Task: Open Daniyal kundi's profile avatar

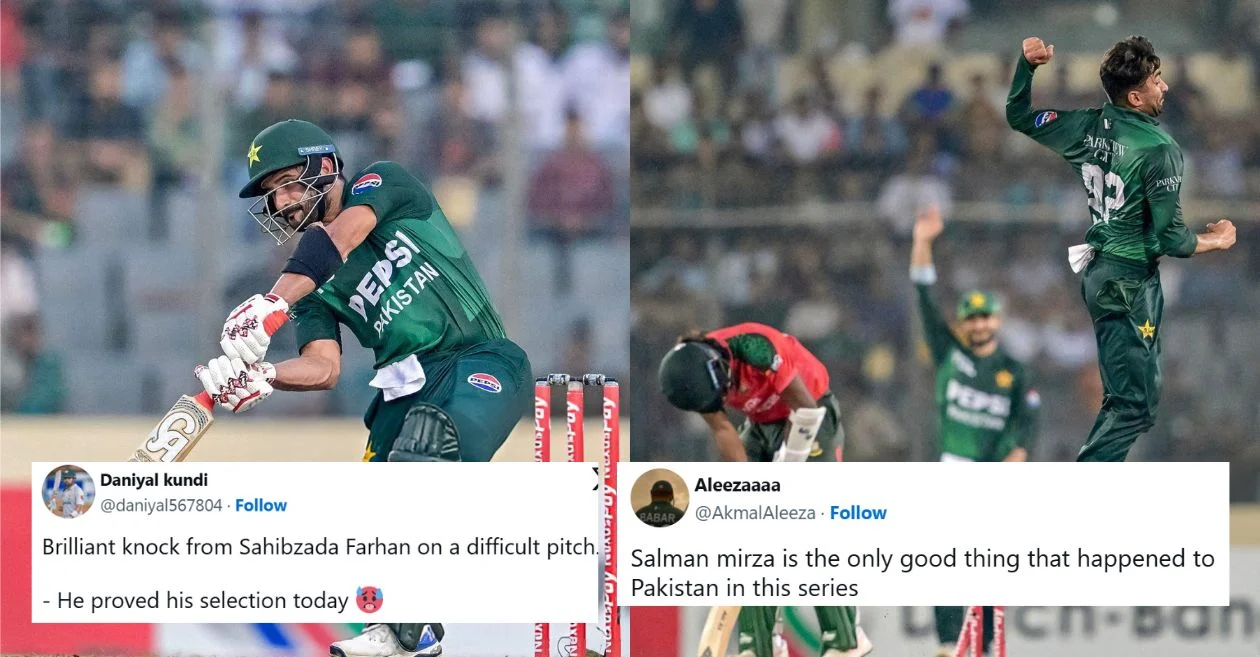Action: pos(68,491)
